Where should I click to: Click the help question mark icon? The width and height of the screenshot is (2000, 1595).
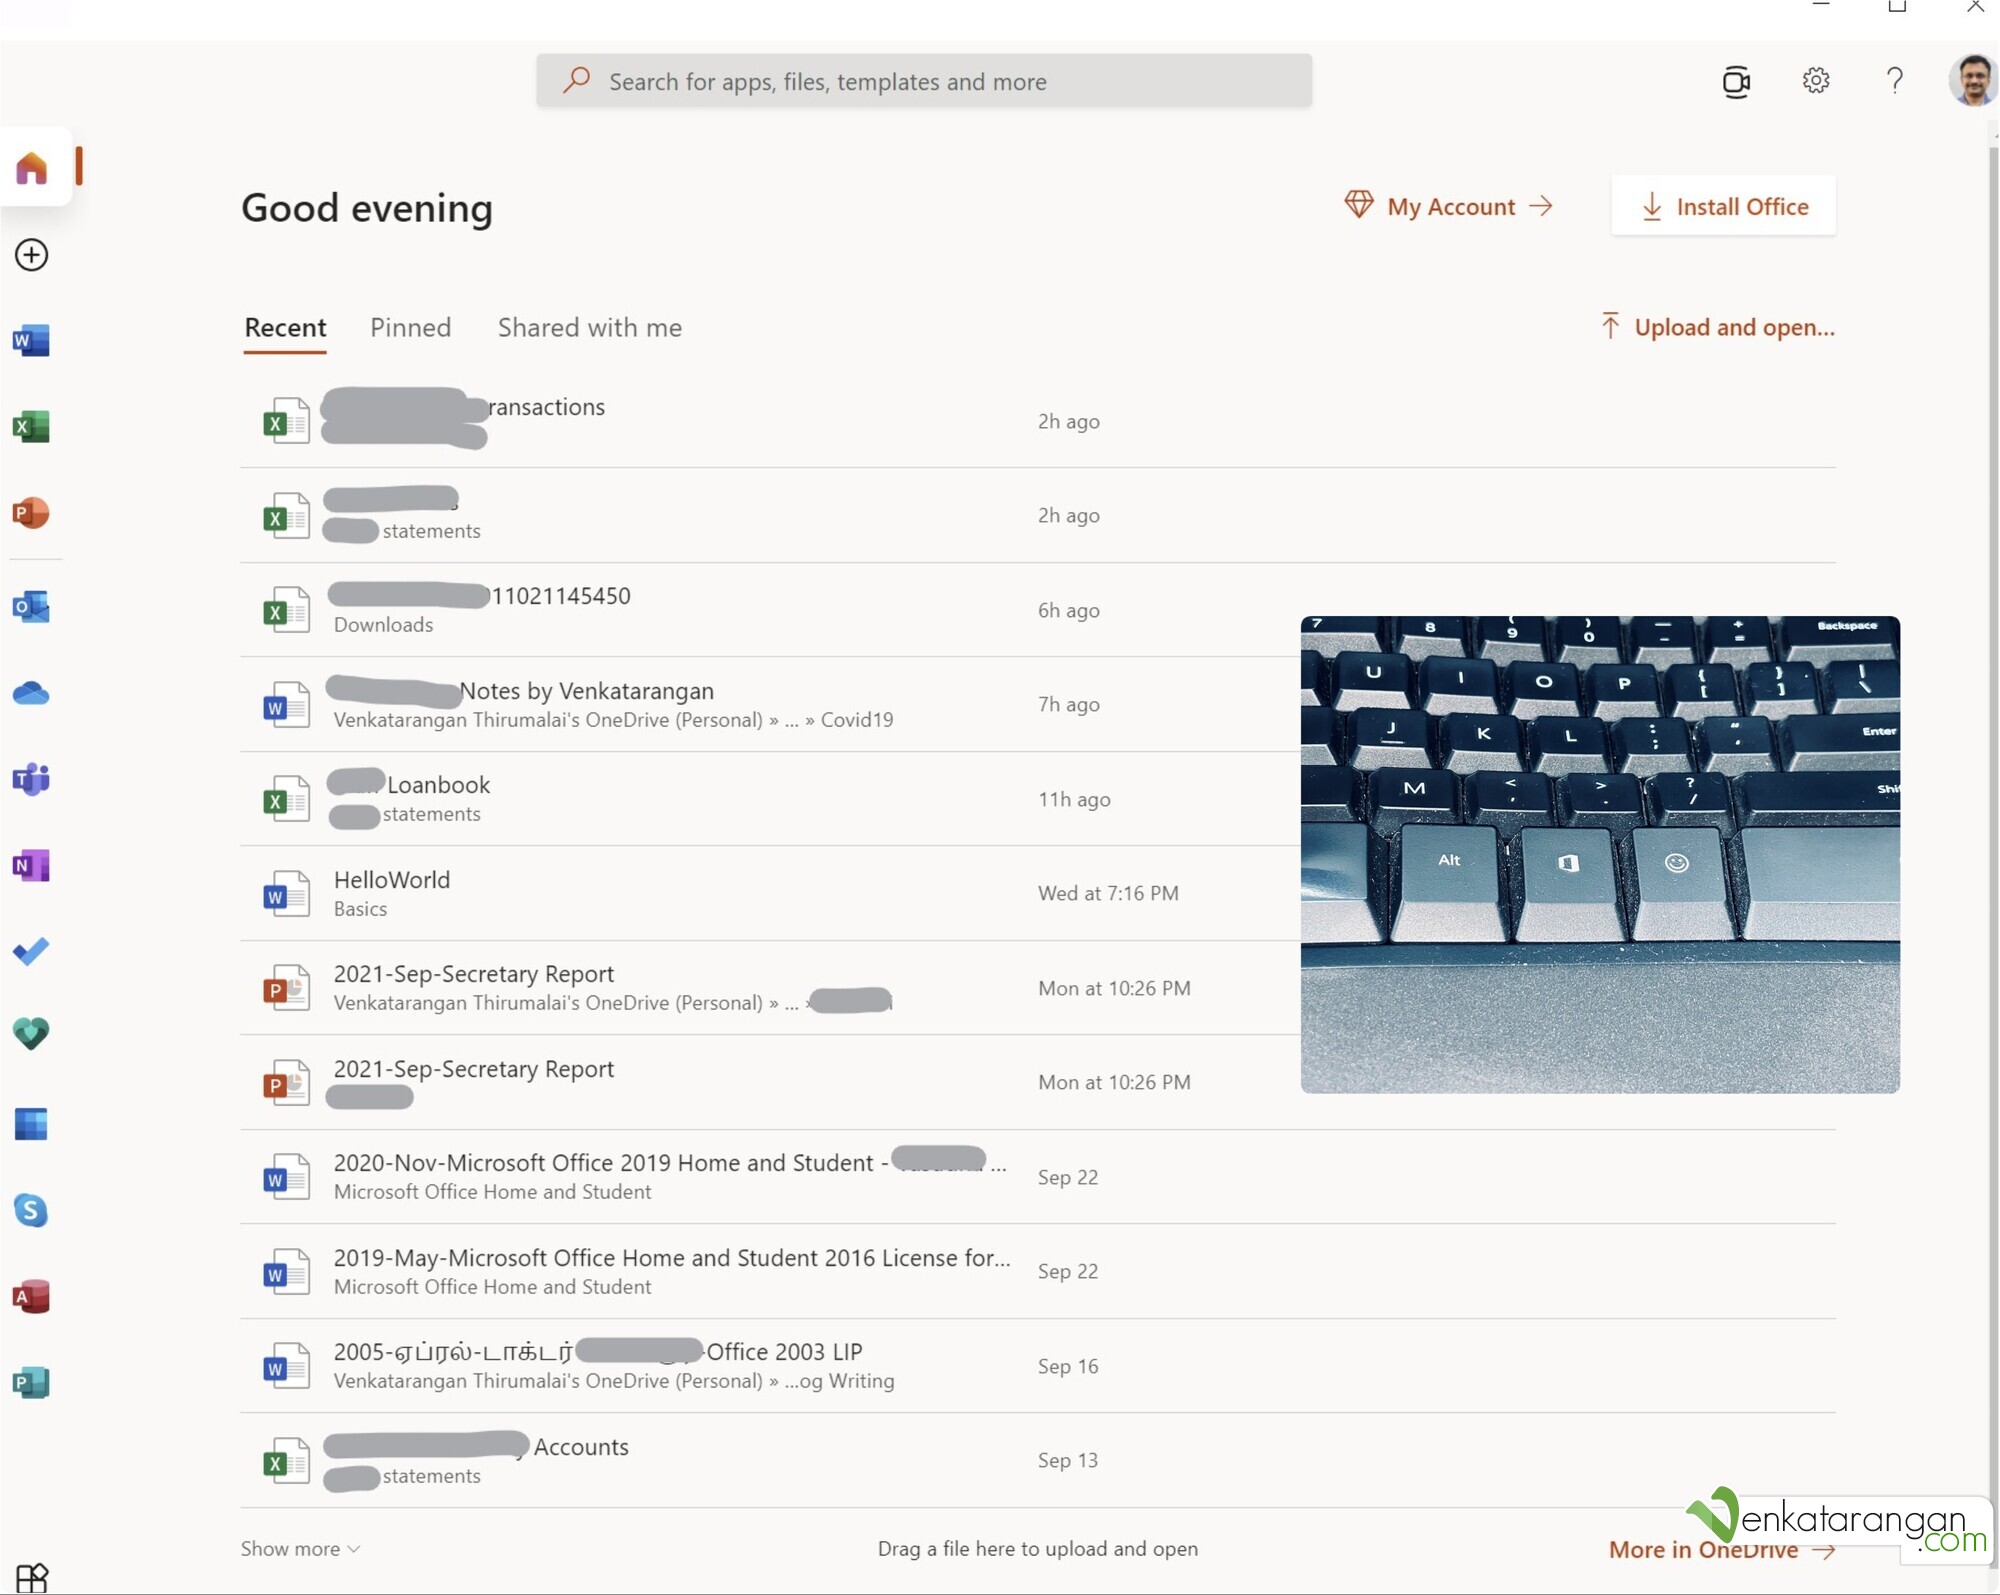pyautogui.click(x=1894, y=81)
